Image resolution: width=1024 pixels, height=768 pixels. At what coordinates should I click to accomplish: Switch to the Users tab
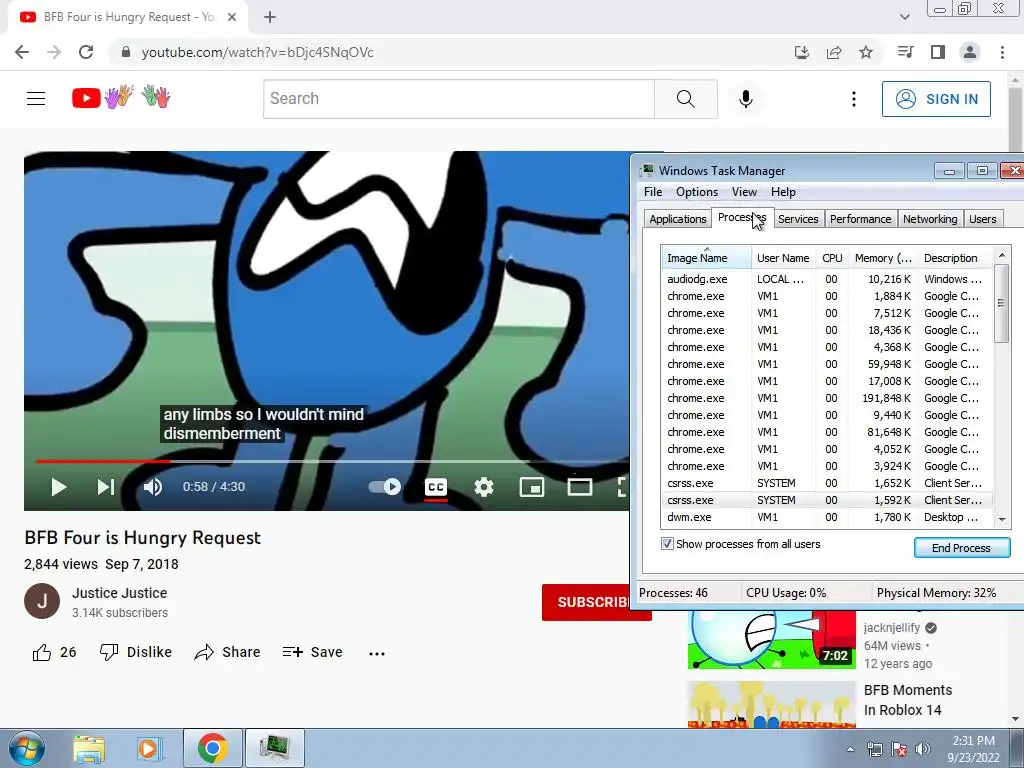982,219
